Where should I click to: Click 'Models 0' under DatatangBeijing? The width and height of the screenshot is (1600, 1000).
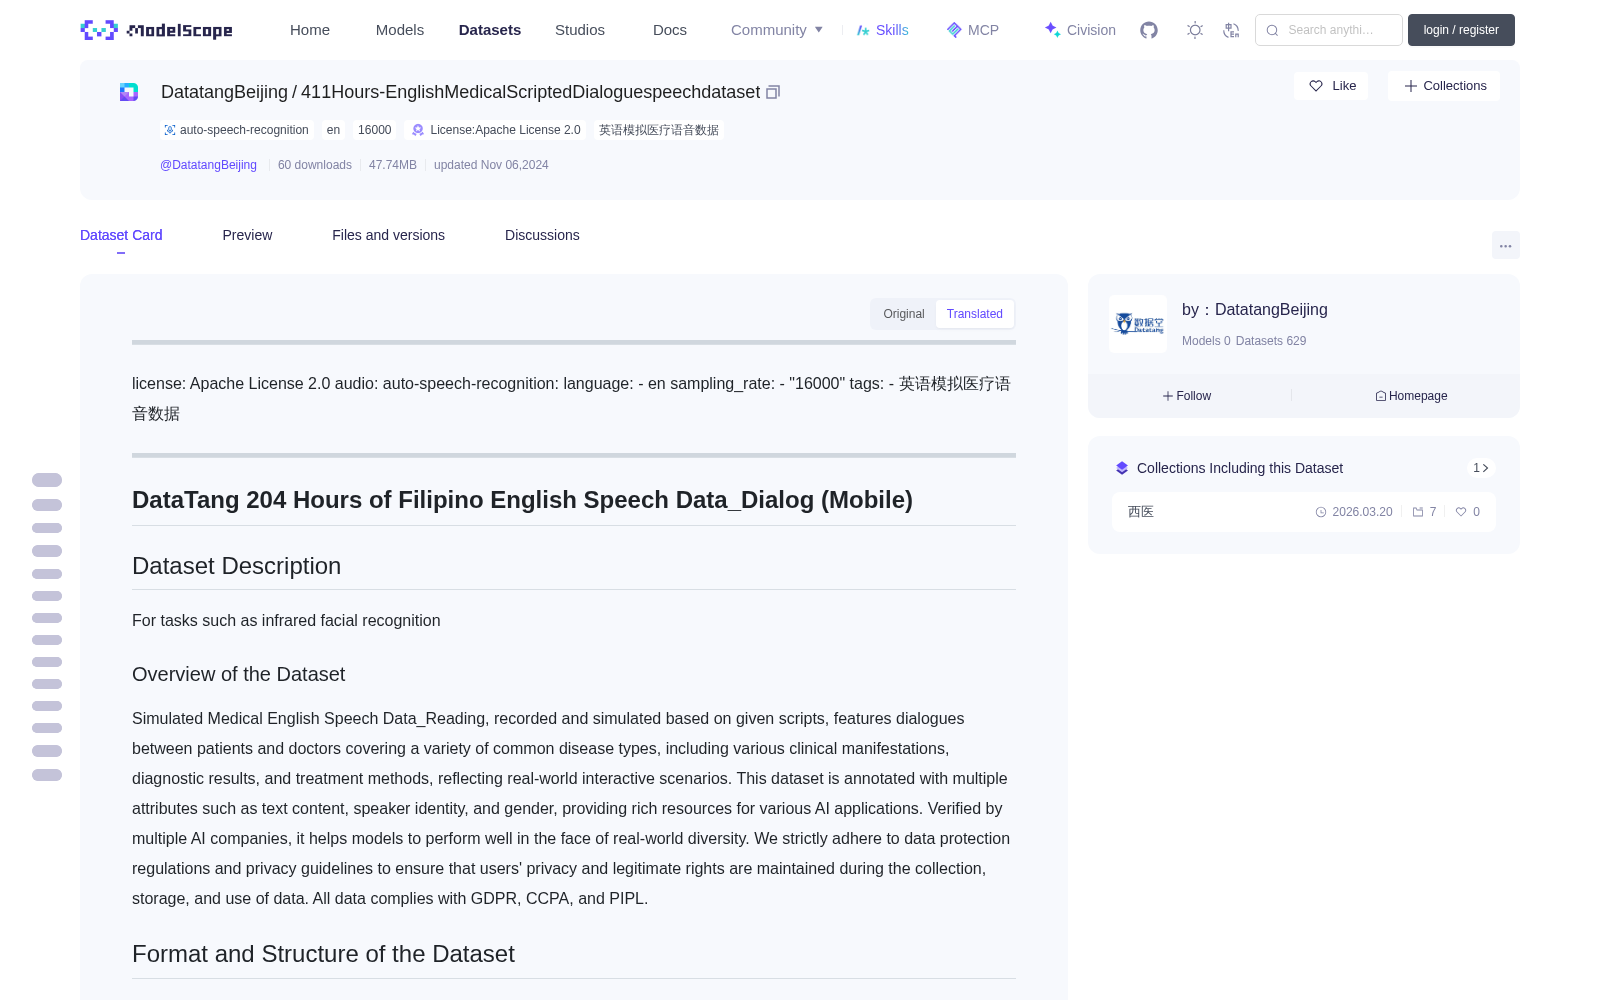(x=1206, y=341)
